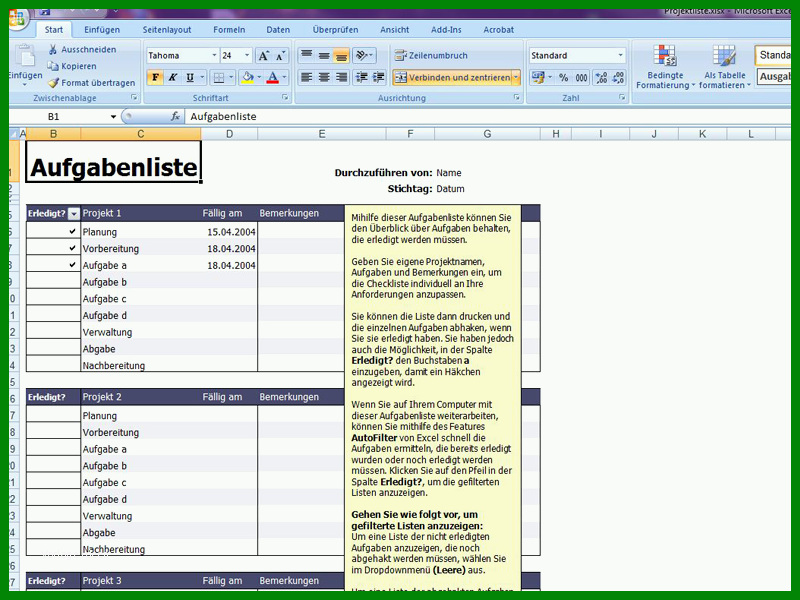Add a decimal place
Screen dimensions: 800x600
pyautogui.click(x=601, y=78)
